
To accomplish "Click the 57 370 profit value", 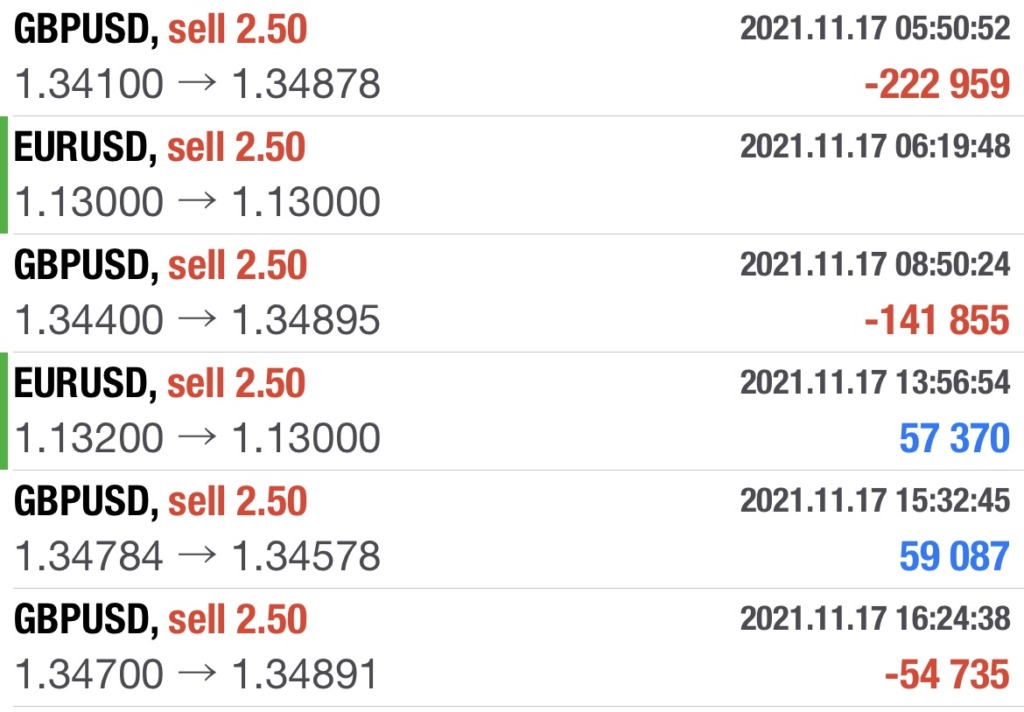I will [x=955, y=438].
